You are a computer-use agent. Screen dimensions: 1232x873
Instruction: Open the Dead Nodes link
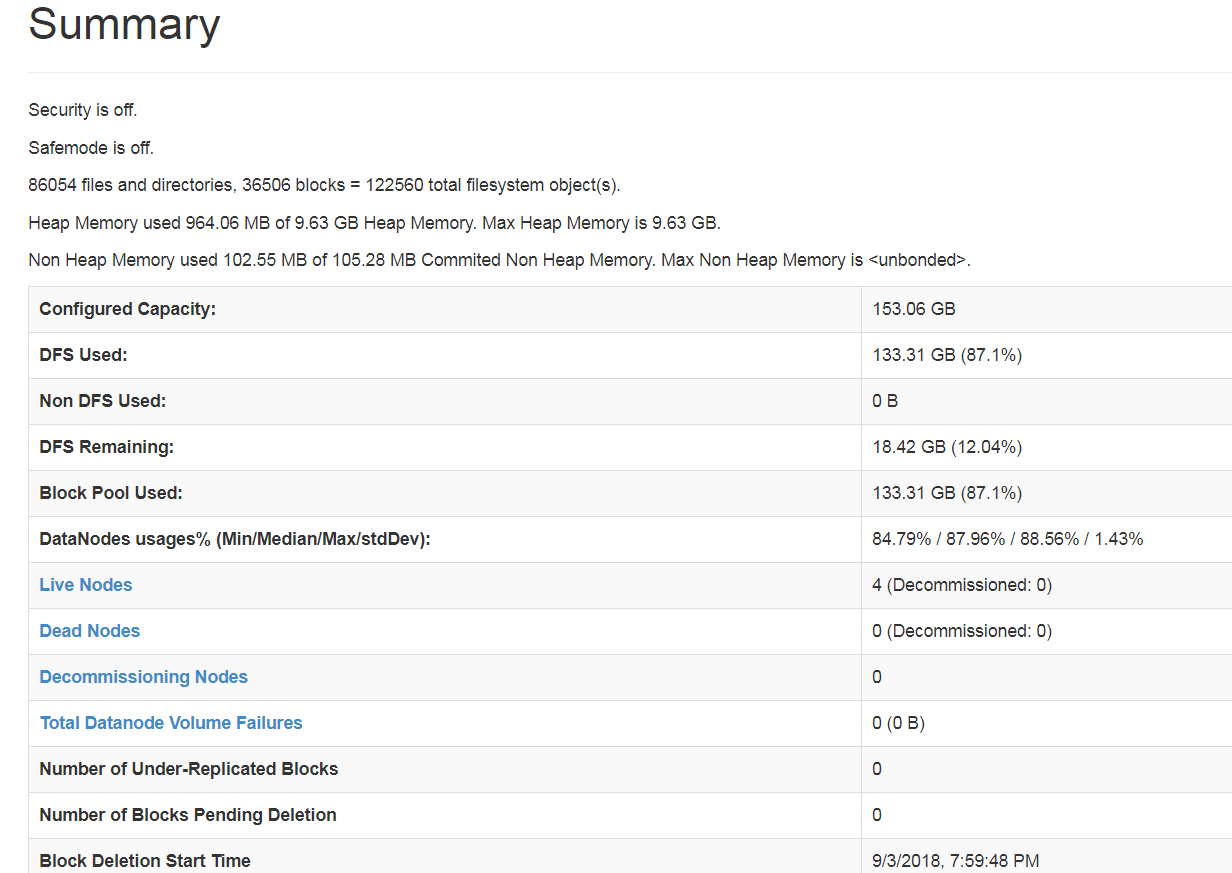point(89,630)
